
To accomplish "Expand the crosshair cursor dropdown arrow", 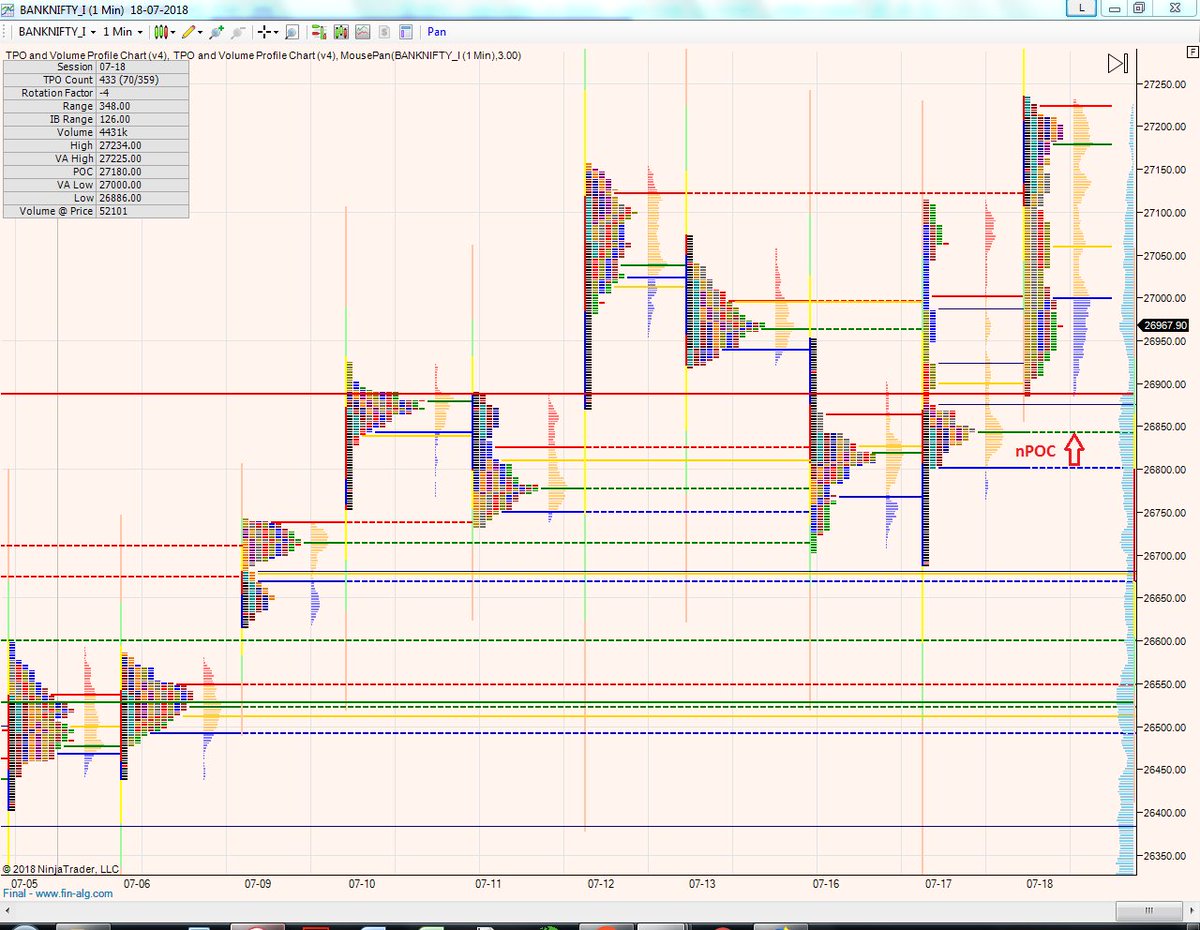I will 276,32.
